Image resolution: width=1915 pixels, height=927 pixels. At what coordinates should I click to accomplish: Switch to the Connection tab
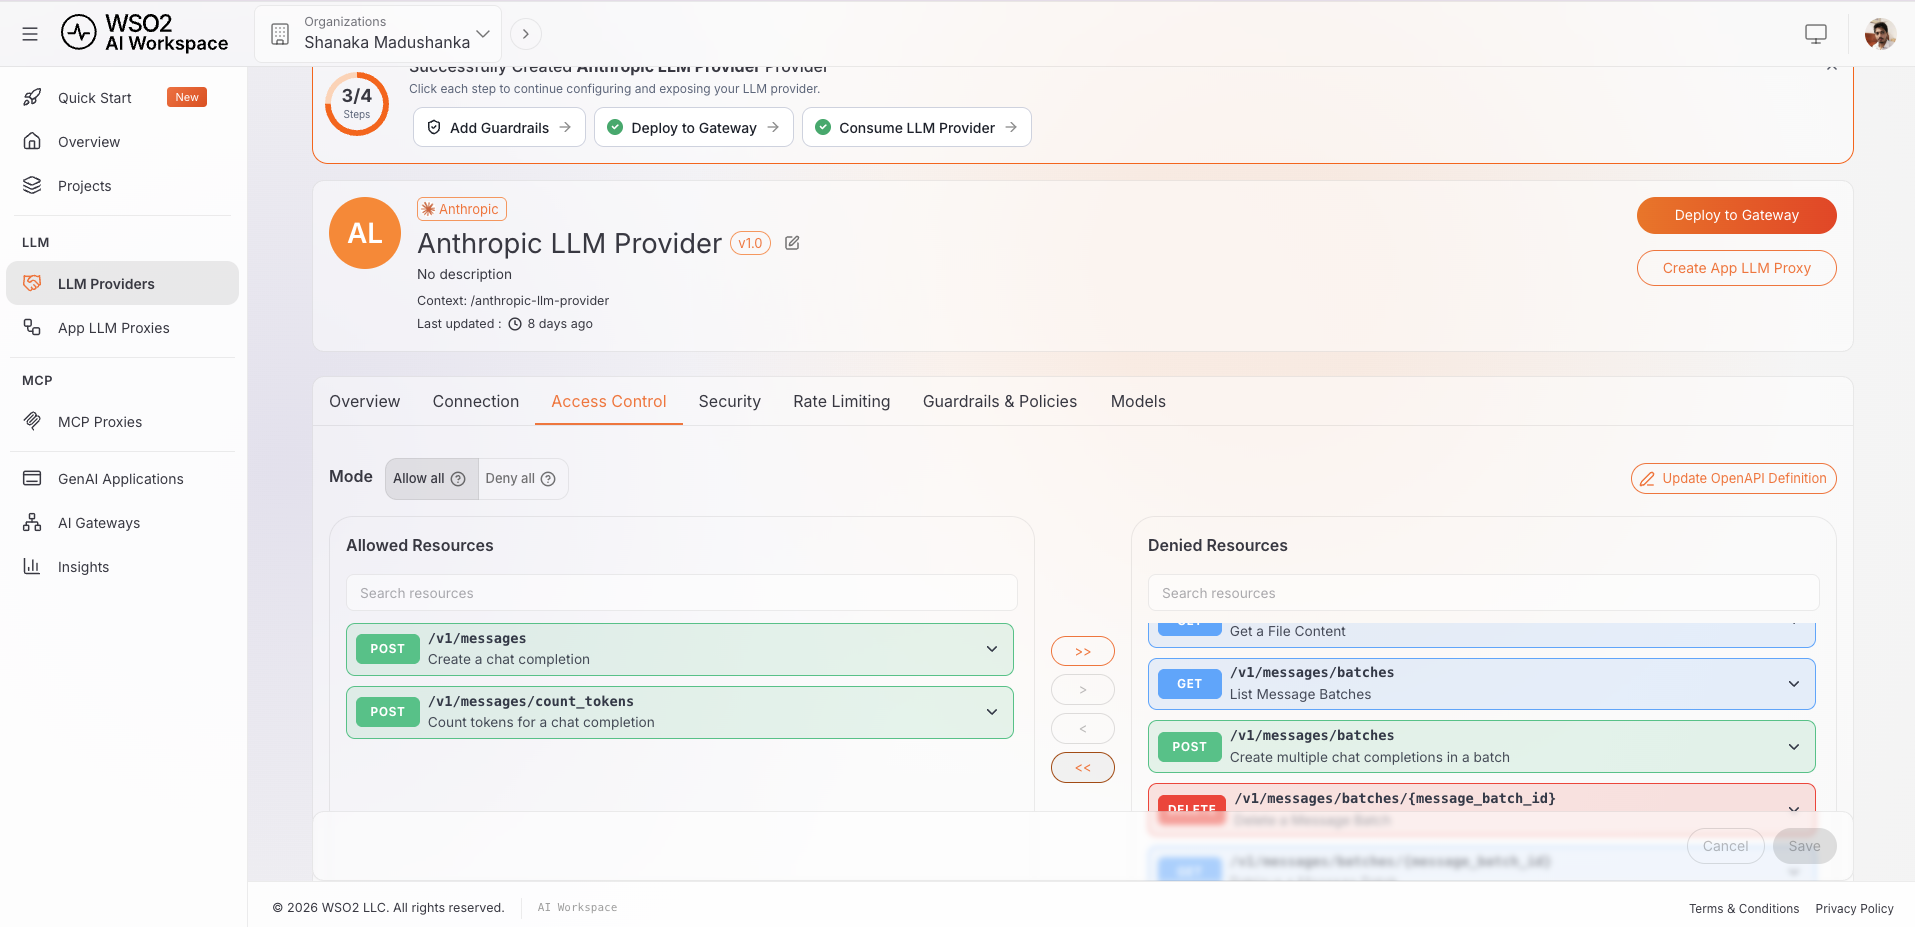point(476,401)
